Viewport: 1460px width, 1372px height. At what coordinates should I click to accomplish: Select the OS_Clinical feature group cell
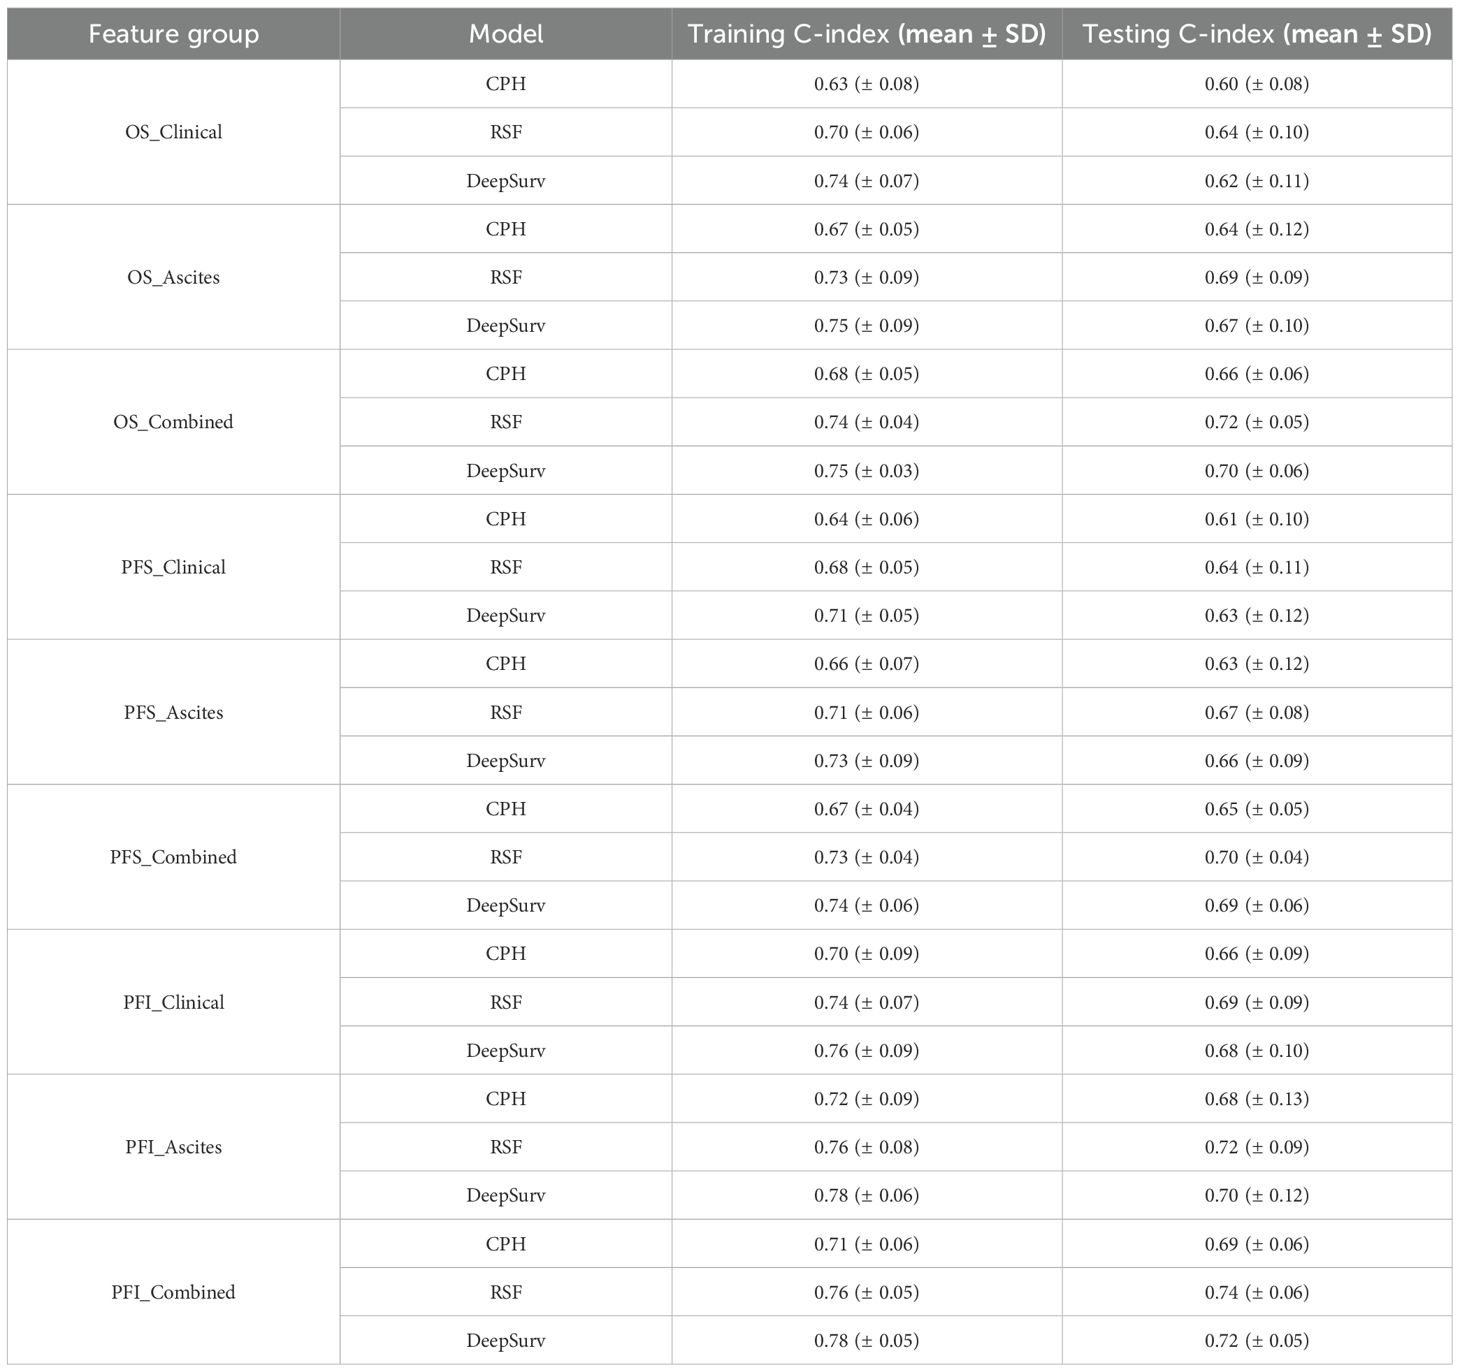173,132
